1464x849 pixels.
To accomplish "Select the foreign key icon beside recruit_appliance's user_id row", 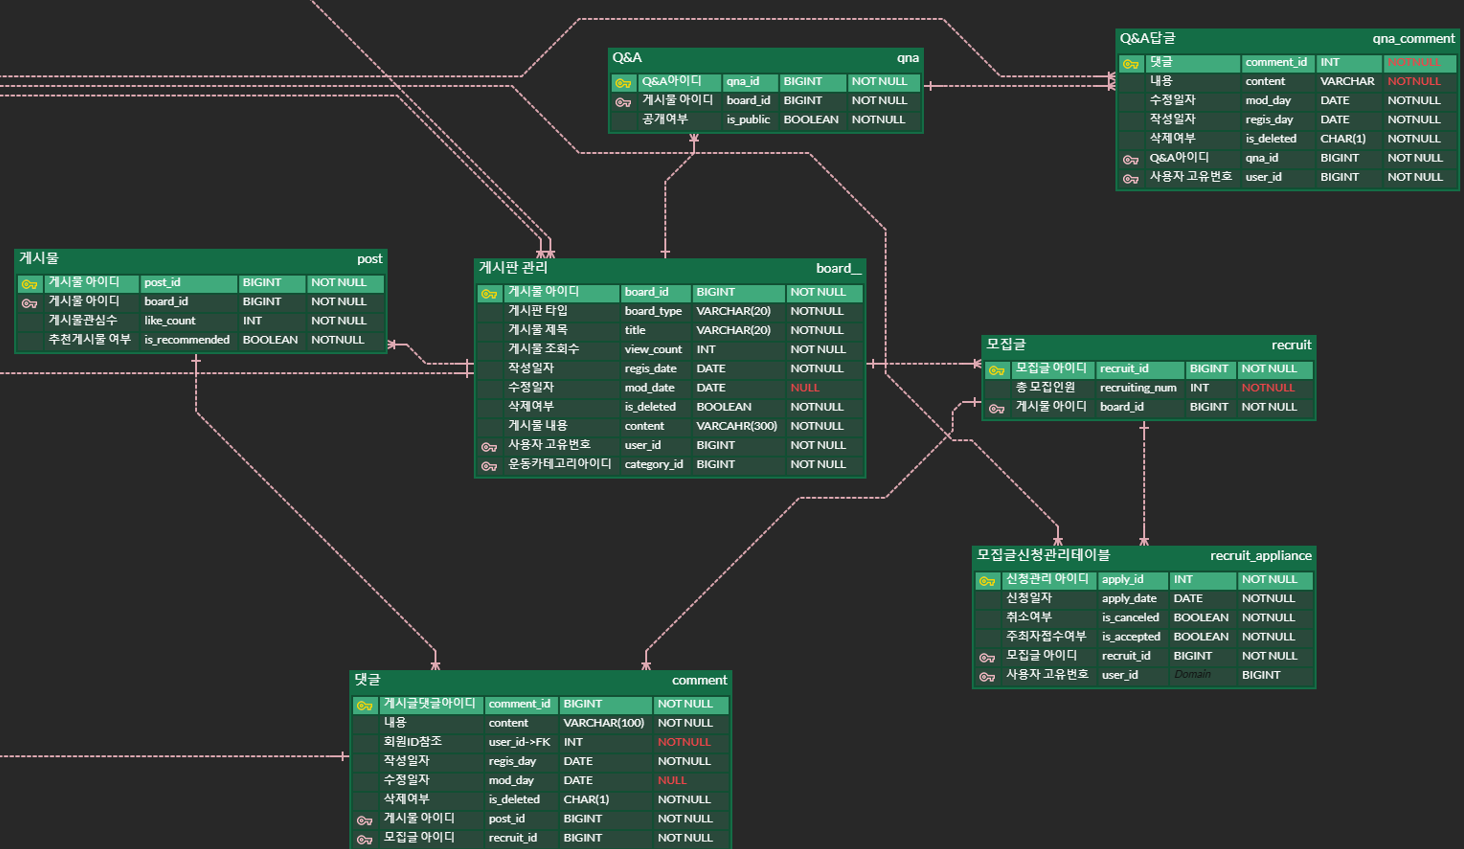I will pos(987,677).
